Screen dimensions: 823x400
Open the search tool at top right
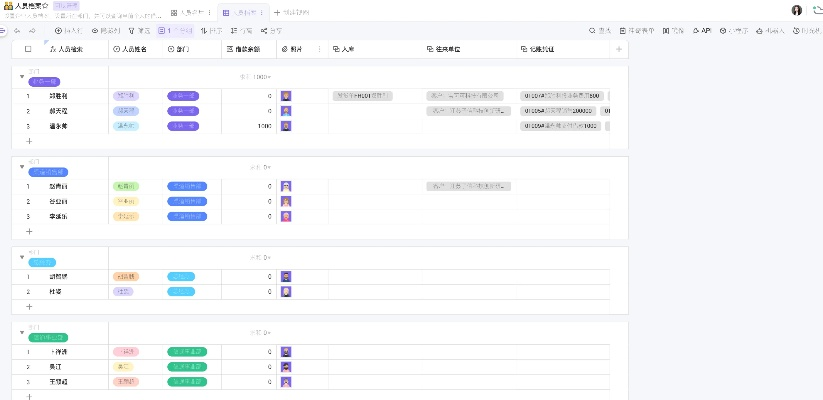(x=600, y=31)
